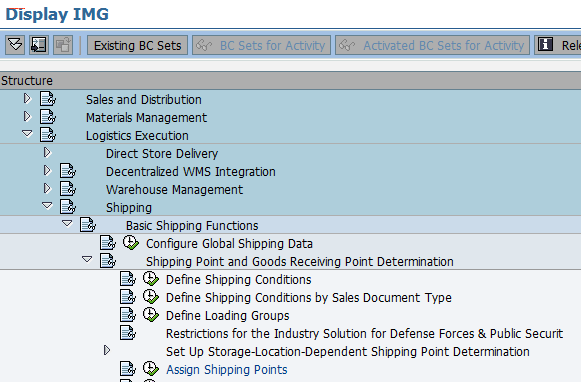This screenshot has height=382, width=581.
Task: Expand the Sales and Distribution node
Action: click(x=27, y=99)
